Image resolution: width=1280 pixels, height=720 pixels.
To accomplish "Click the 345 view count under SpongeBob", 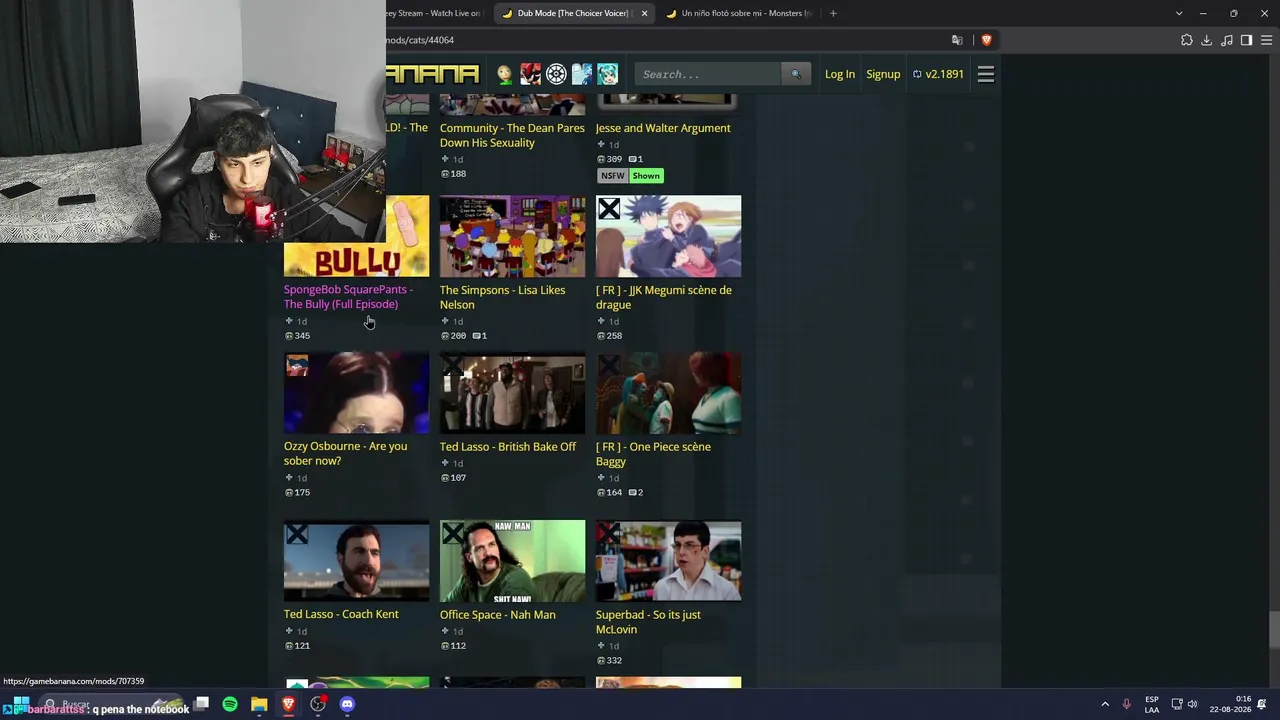I will point(297,336).
